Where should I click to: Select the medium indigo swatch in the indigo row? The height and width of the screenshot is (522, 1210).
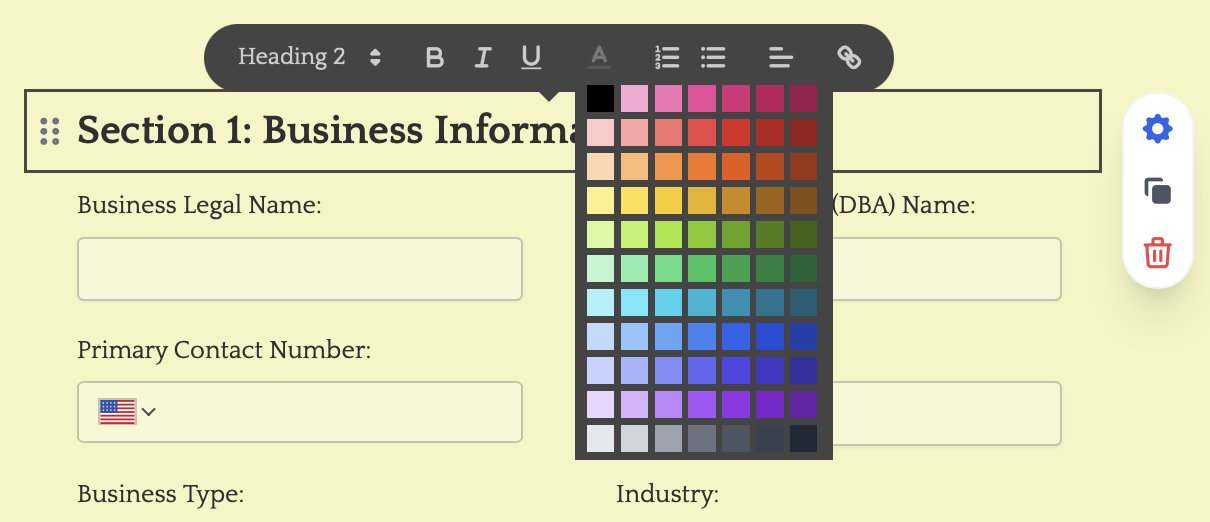[x=702, y=370]
